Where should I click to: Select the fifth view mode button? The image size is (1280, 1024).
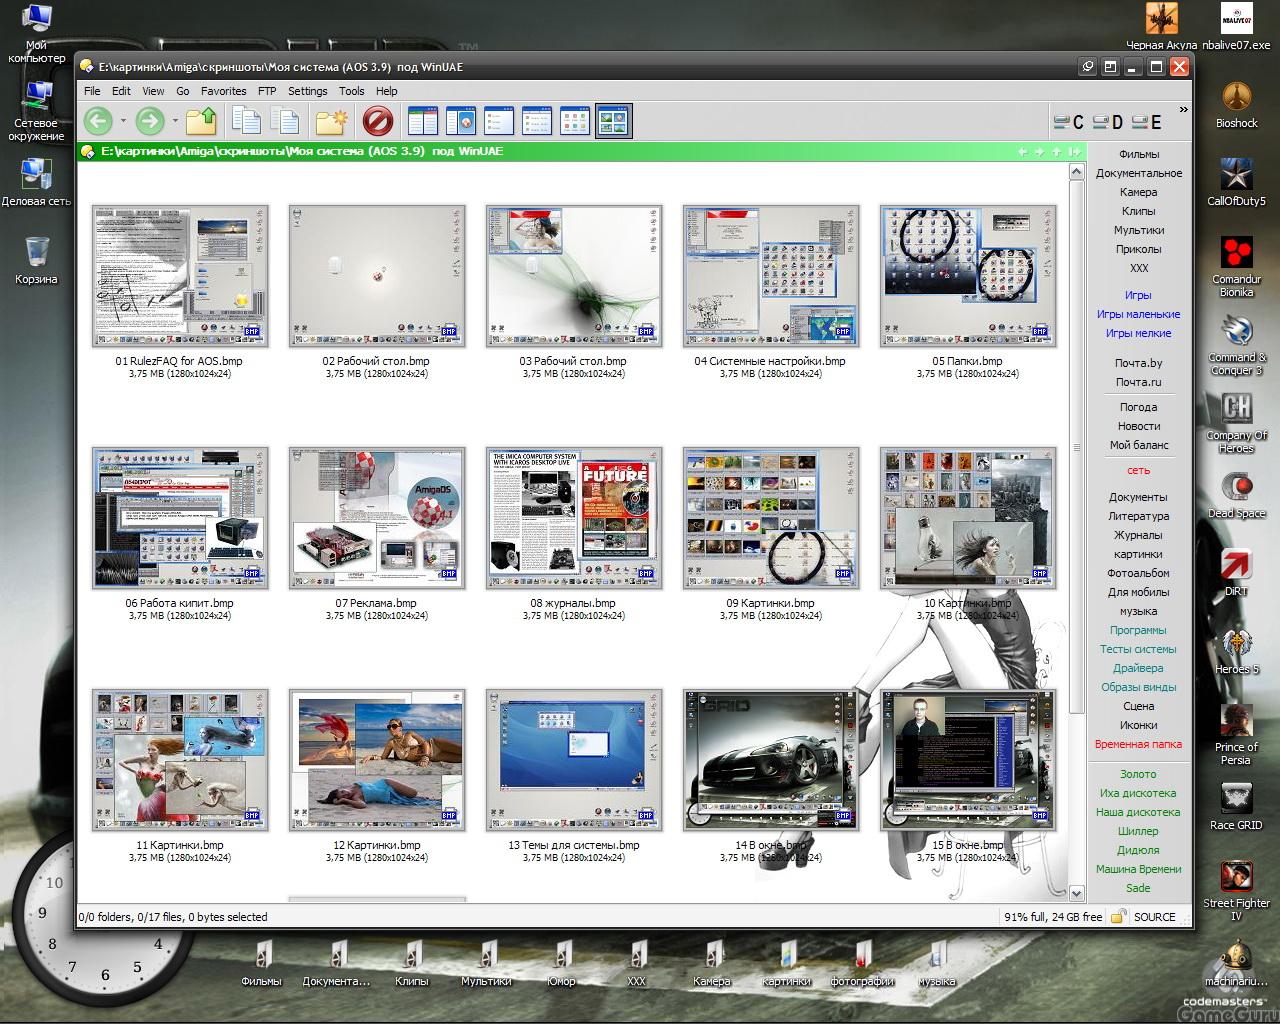575,122
